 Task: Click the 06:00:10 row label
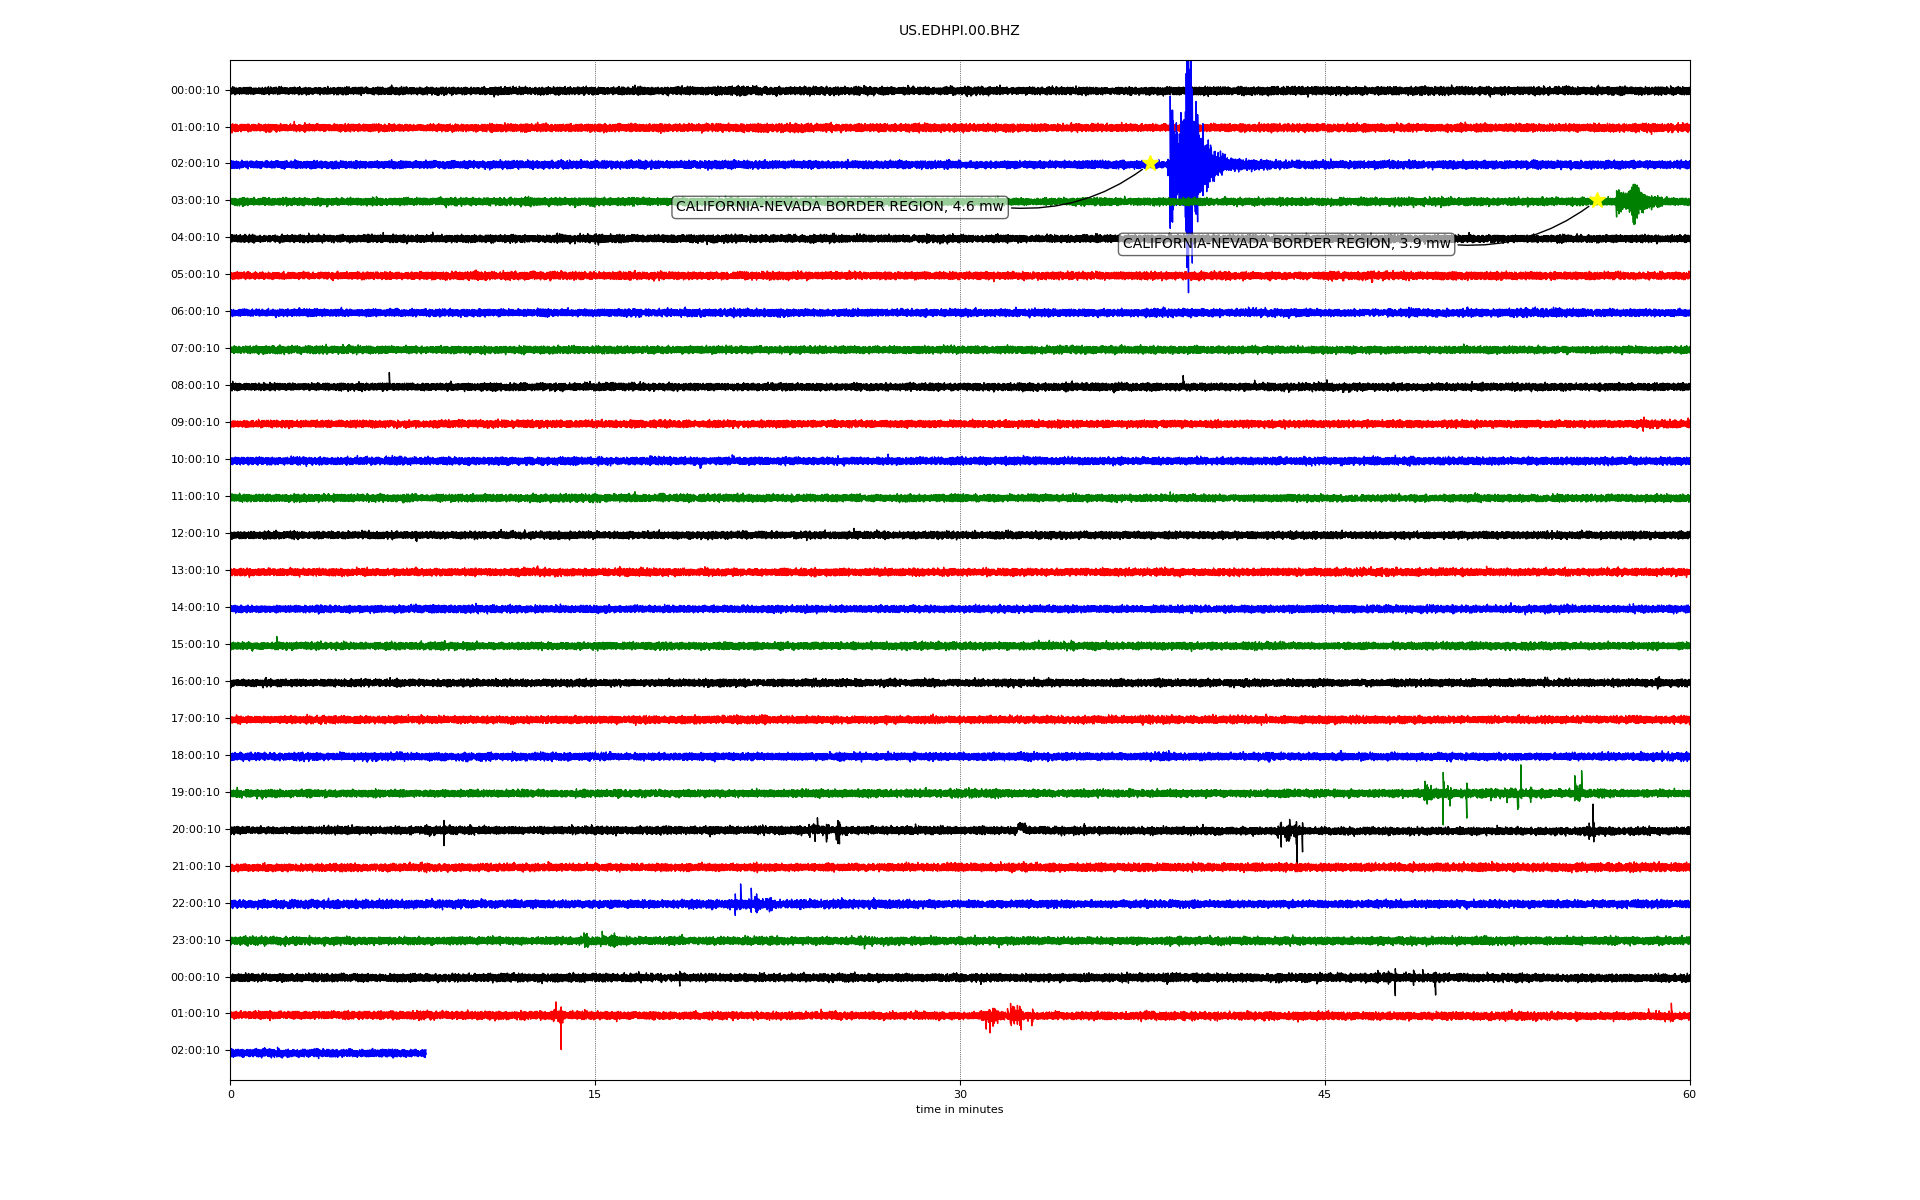195,312
